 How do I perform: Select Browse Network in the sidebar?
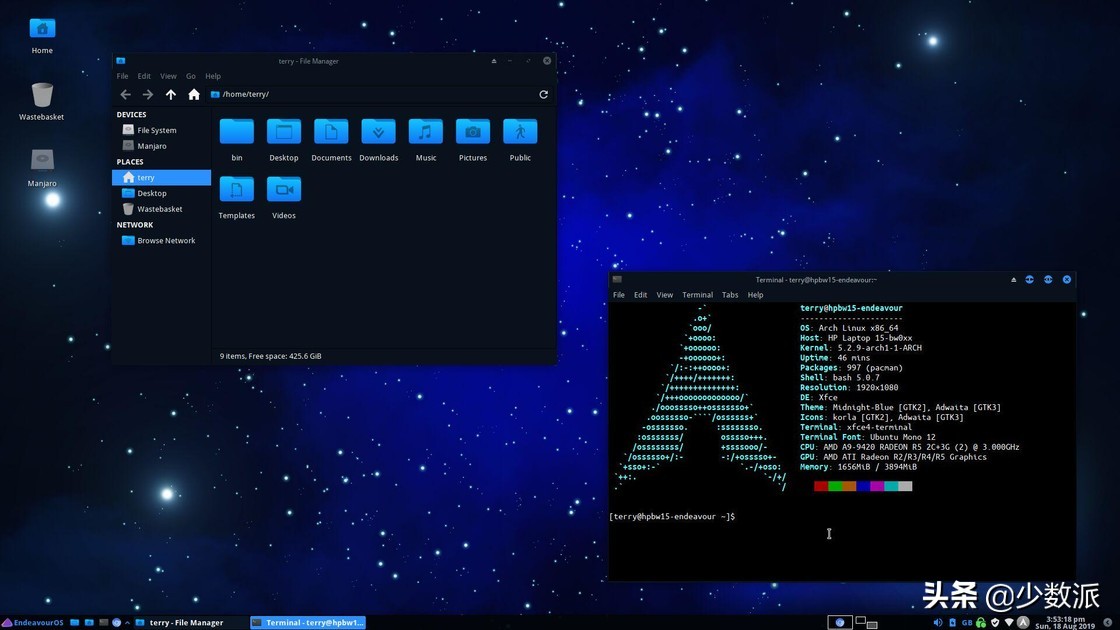[166, 240]
